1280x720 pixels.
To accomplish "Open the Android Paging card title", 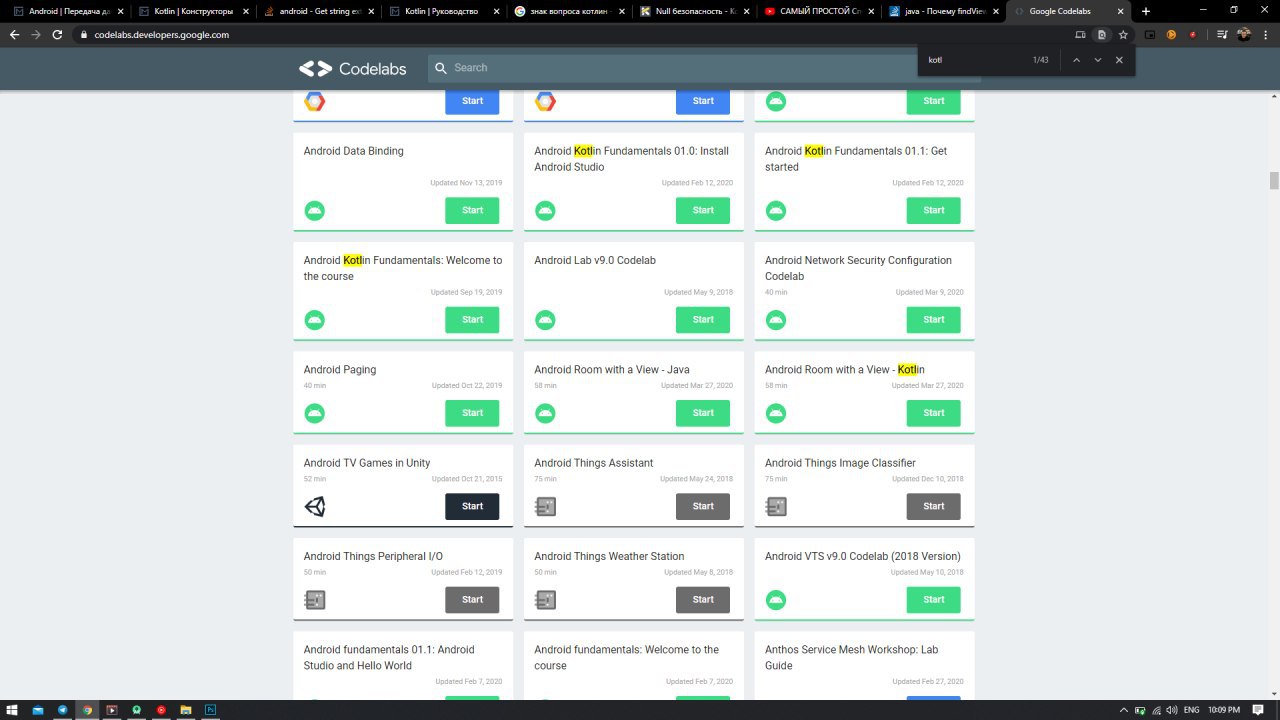I will pos(340,370).
